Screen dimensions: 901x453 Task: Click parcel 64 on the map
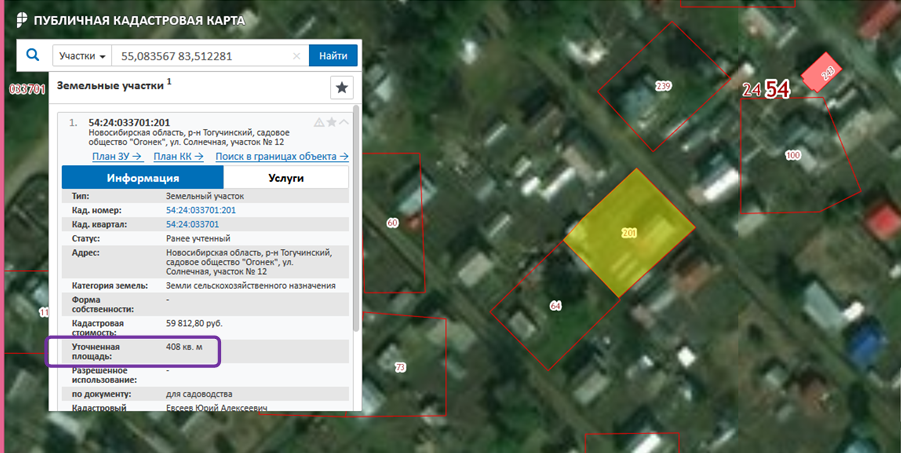pyautogui.click(x=555, y=306)
